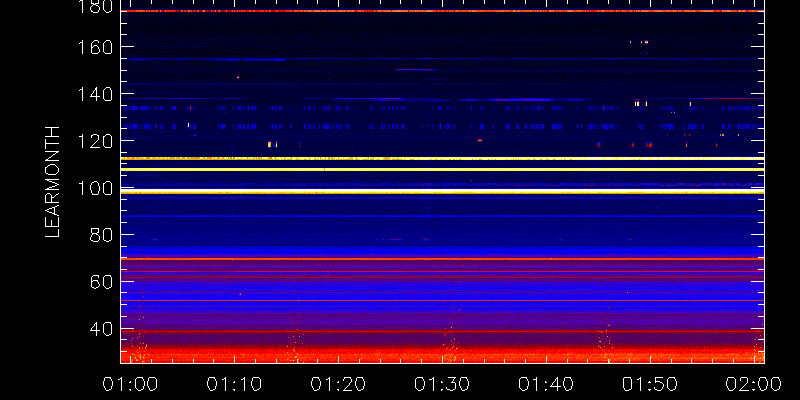This screenshot has height=400, width=800.
Task: Click the 80 frequency axis label
Action: pos(101,235)
